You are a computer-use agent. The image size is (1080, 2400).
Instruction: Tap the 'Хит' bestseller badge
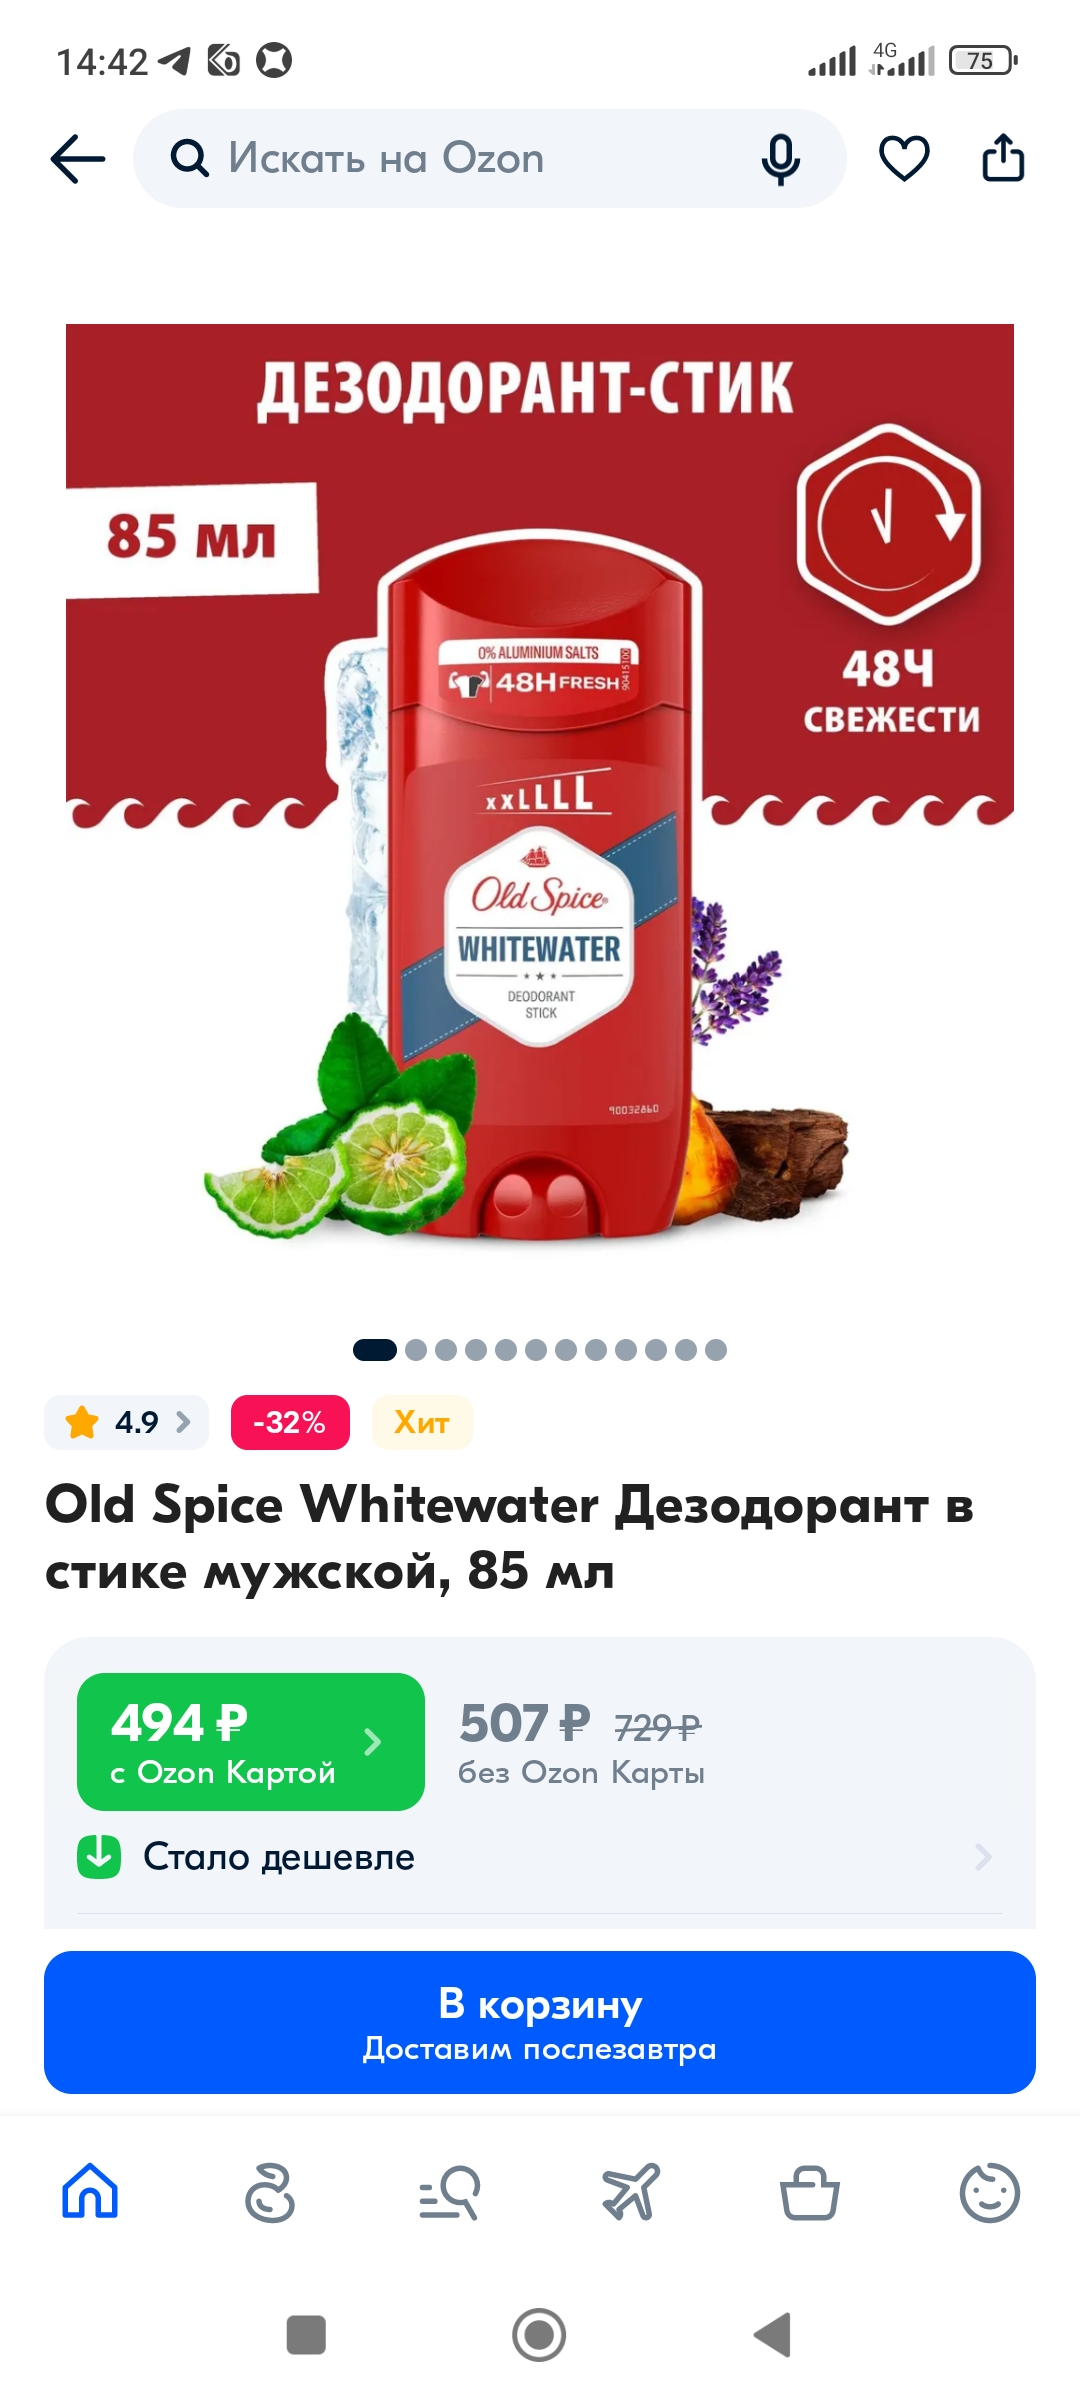point(422,1422)
